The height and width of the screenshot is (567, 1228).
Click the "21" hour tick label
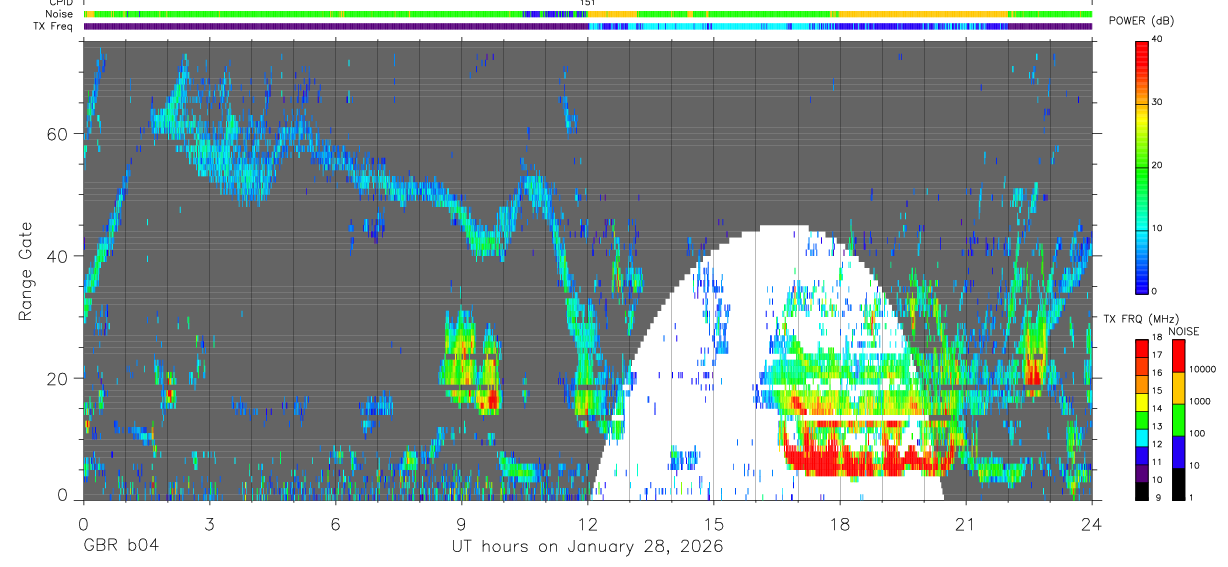click(966, 523)
